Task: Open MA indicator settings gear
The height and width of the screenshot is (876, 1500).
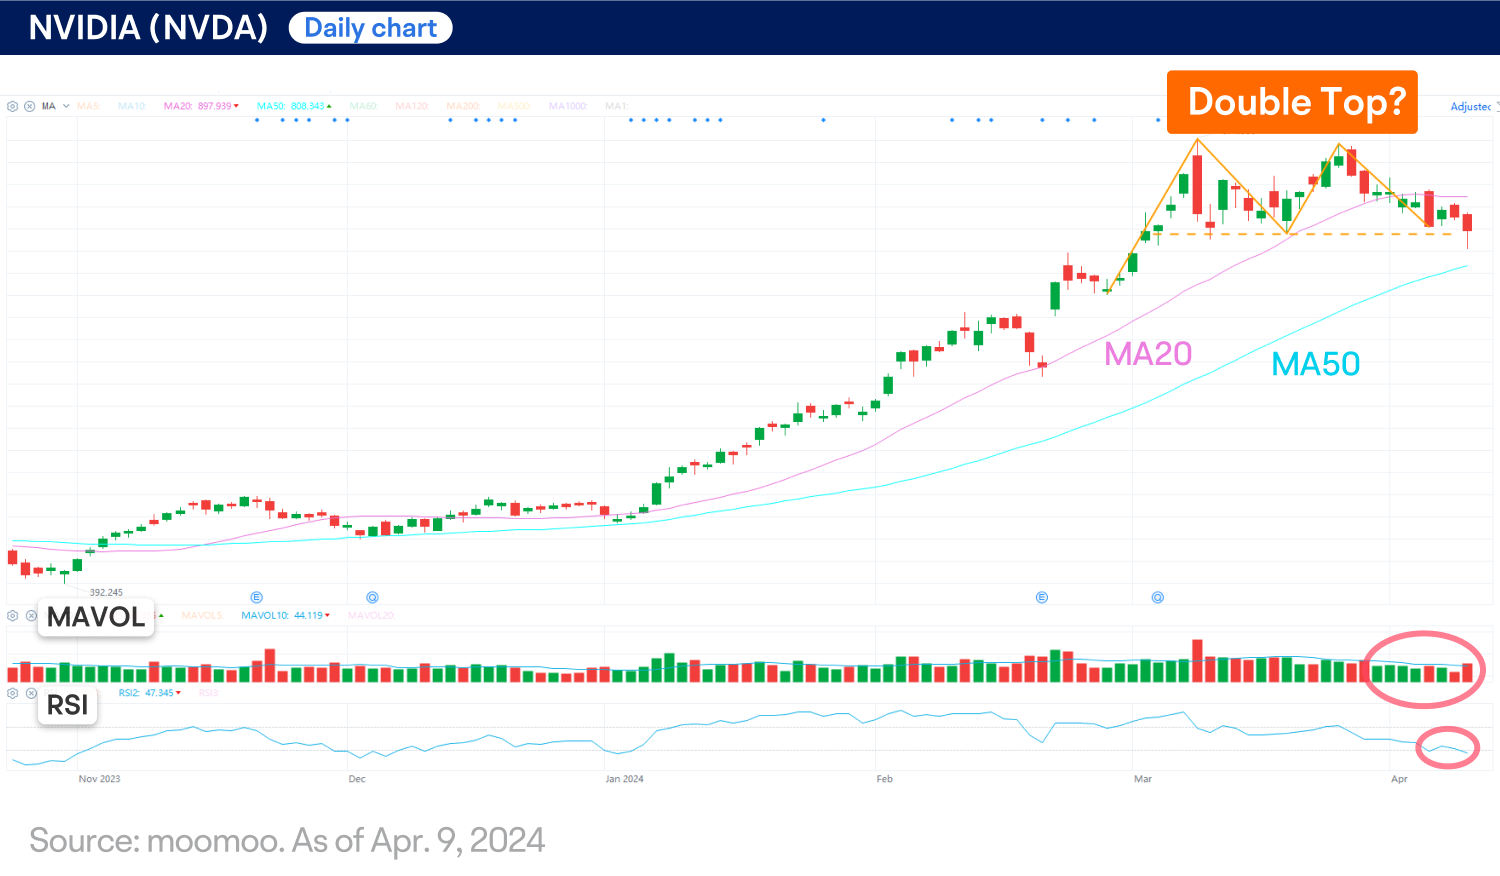Action: 13,106
